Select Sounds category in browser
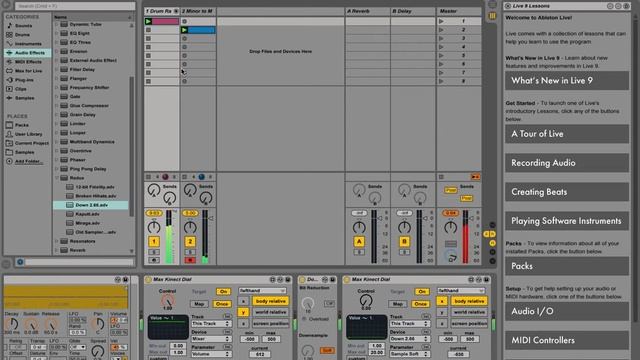The image size is (640, 360). pos(23,26)
